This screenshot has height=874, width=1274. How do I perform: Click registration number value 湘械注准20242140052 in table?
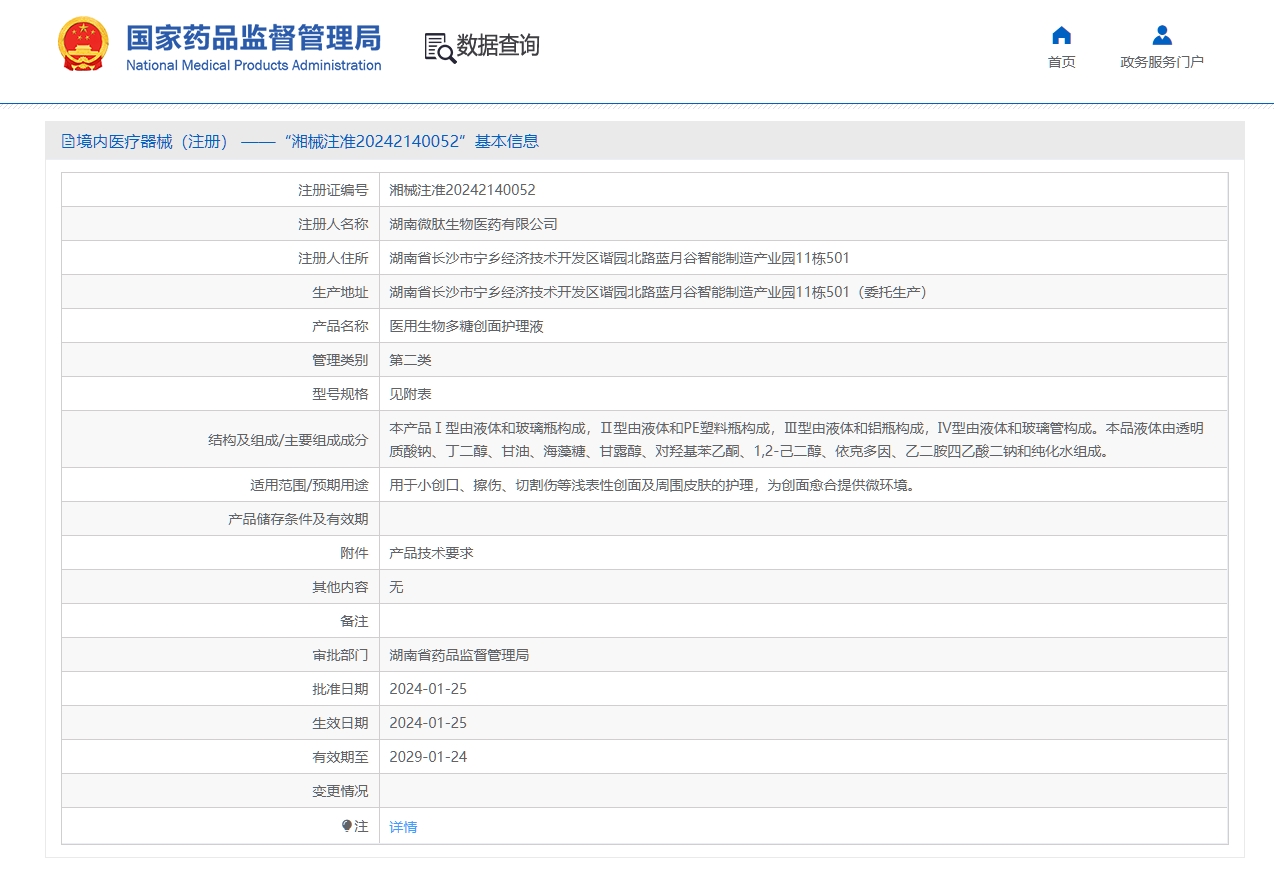pyautogui.click(x=462, y=190)
